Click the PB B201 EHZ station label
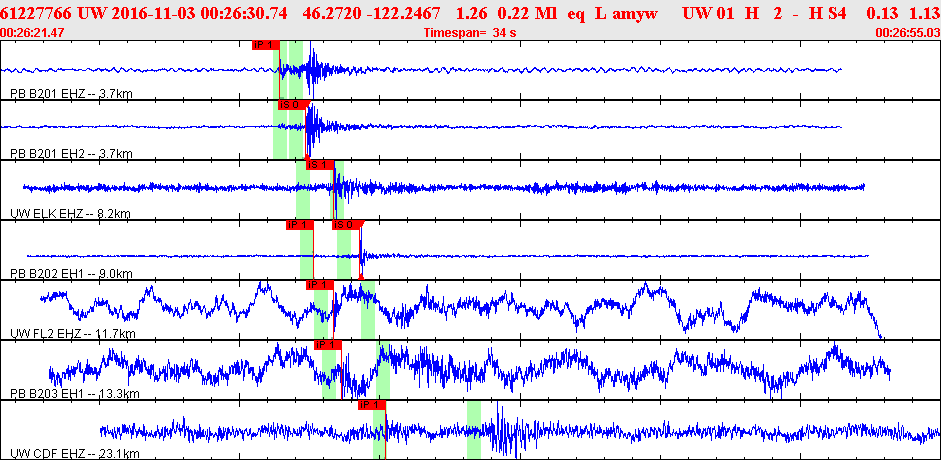This screenshot has width=941, height=460. [x=70, y=94]
